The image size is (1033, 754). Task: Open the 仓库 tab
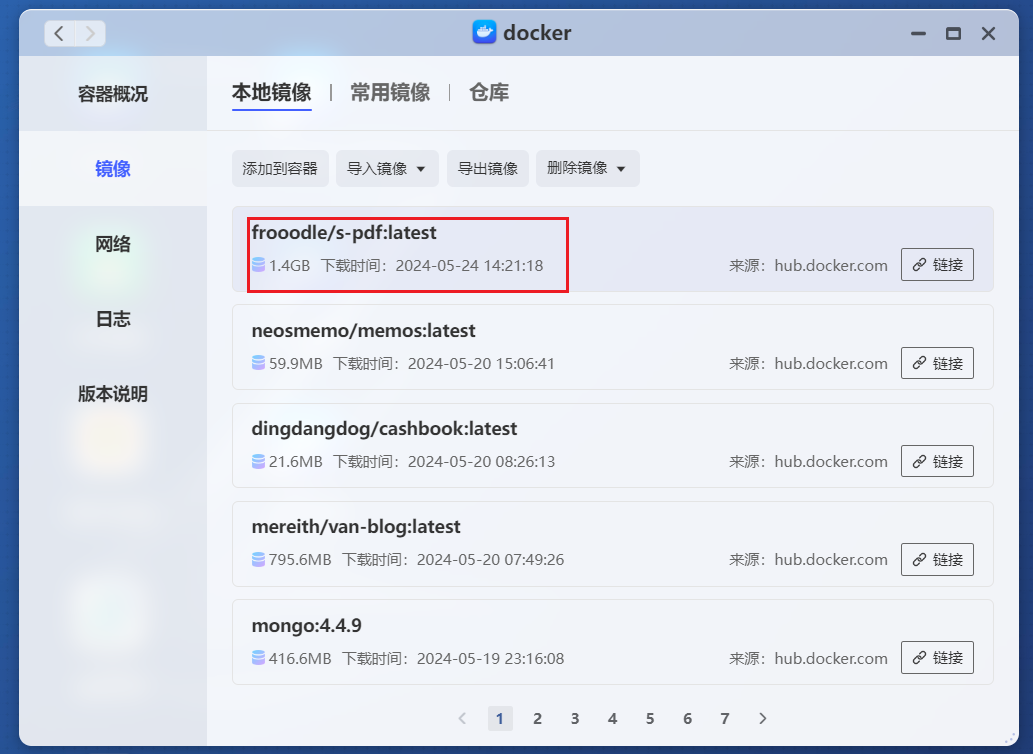[x=489, y=91]
